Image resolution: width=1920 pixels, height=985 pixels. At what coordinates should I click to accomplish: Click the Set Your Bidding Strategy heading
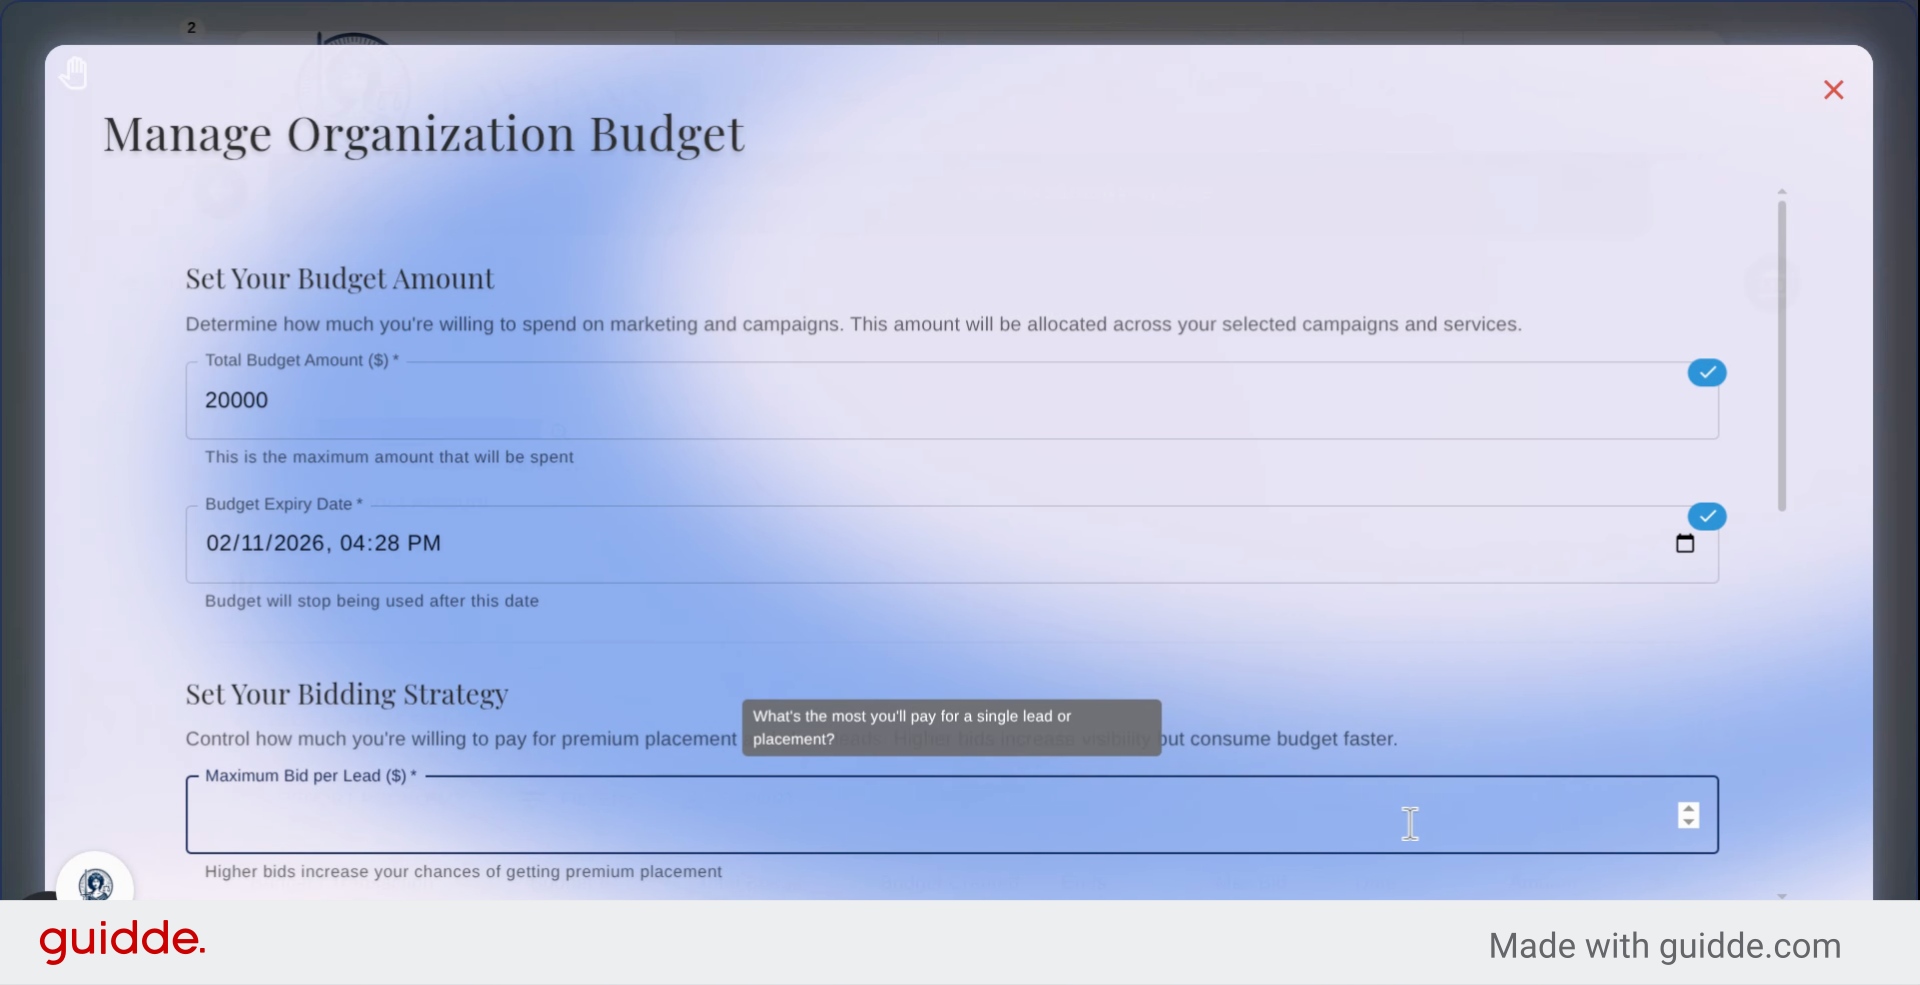click(x=346, y=694)
